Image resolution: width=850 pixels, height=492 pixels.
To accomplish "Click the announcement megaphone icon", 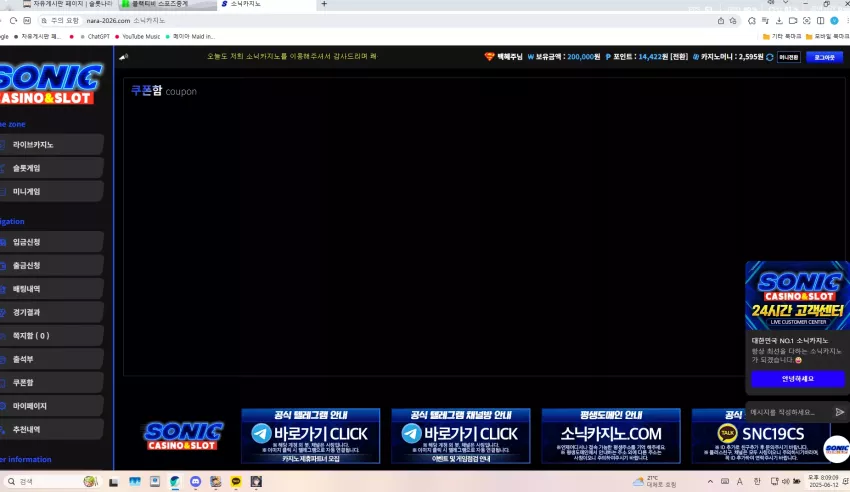I will click(124, 56).
